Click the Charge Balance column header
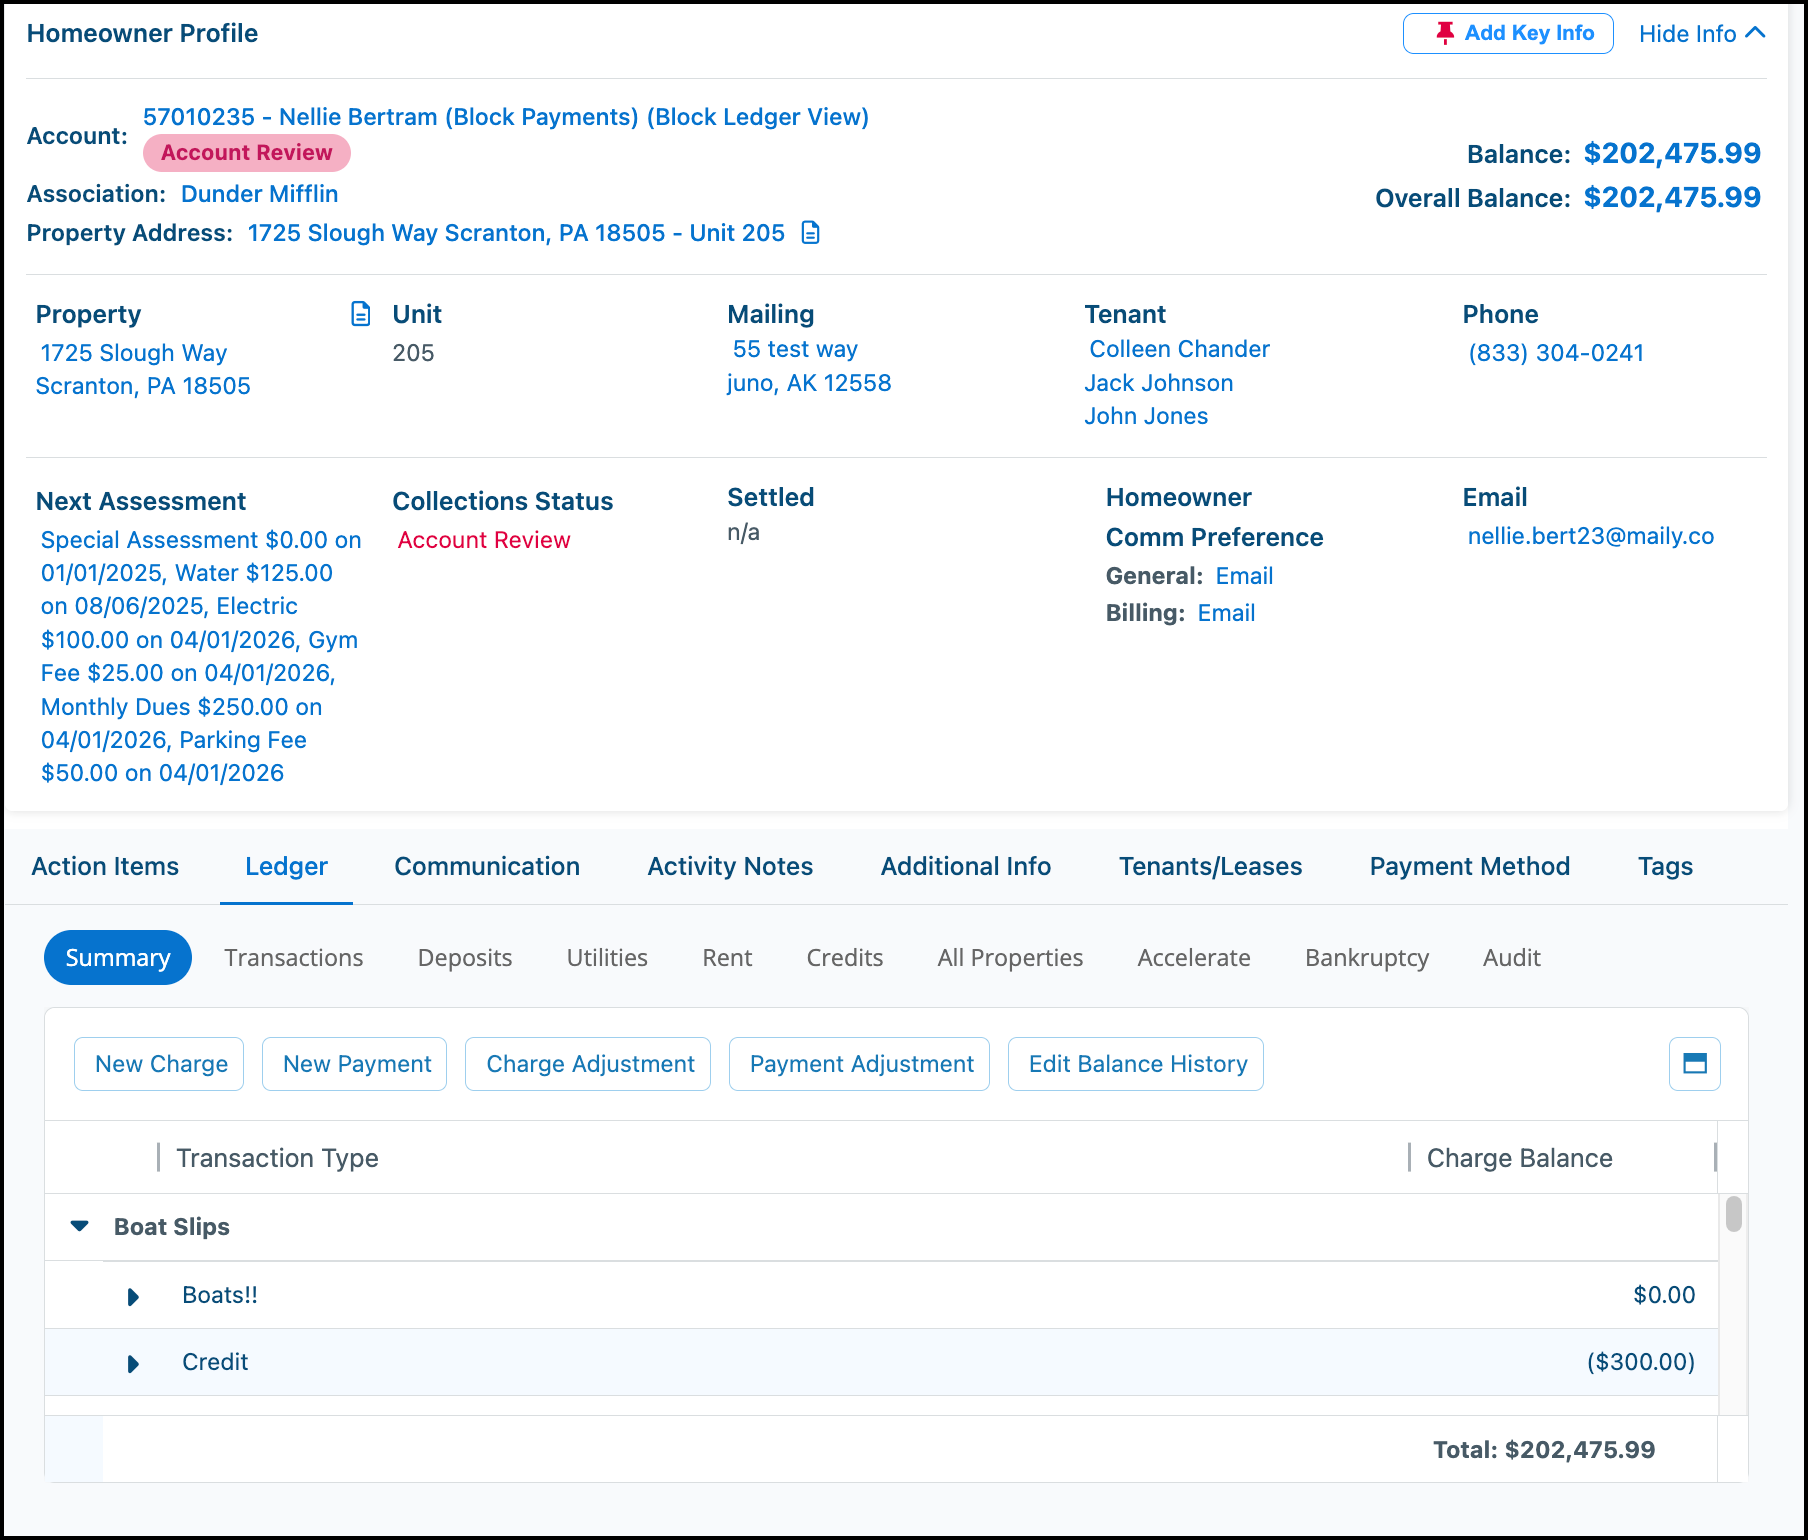This screenshot has height=1540, width=1808. [x=1519, y=1158]
